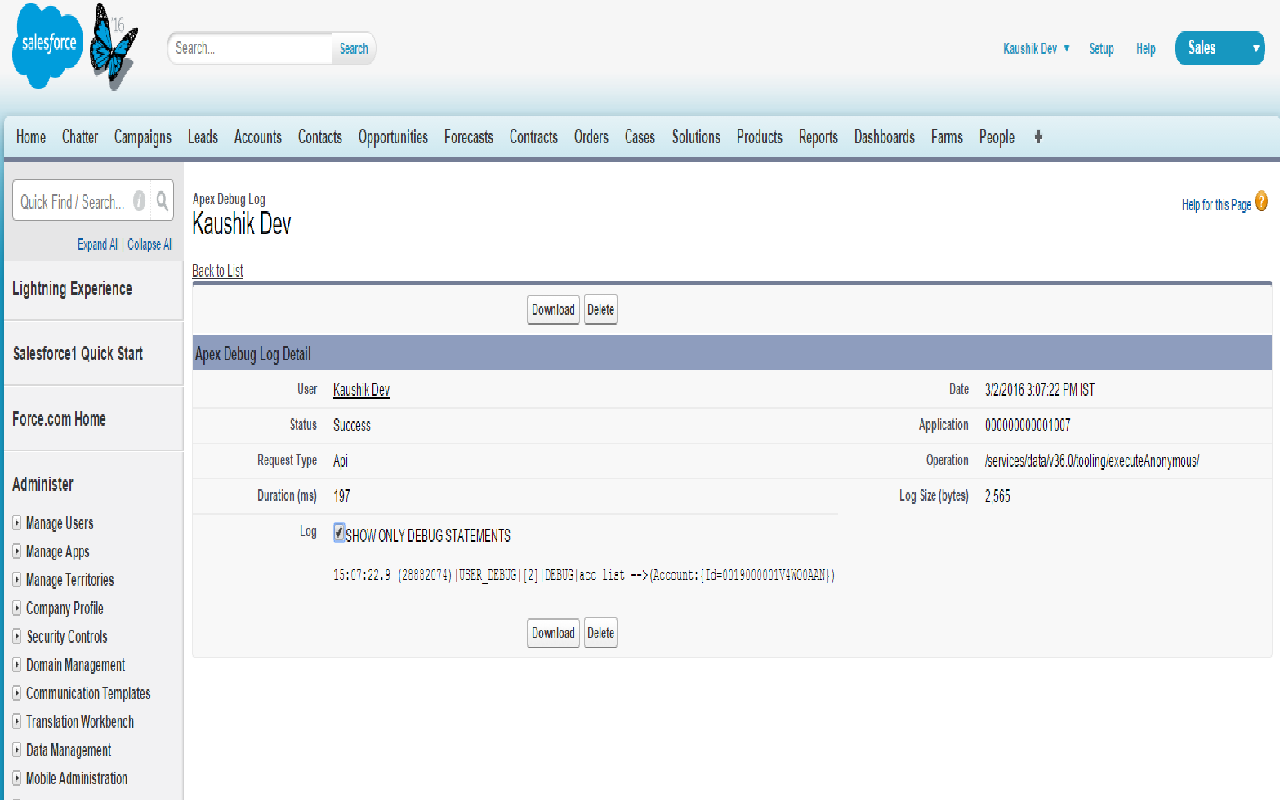Expand the Manage Users tree node
This screenshot has height=800, width=1280.
point(17,523)
